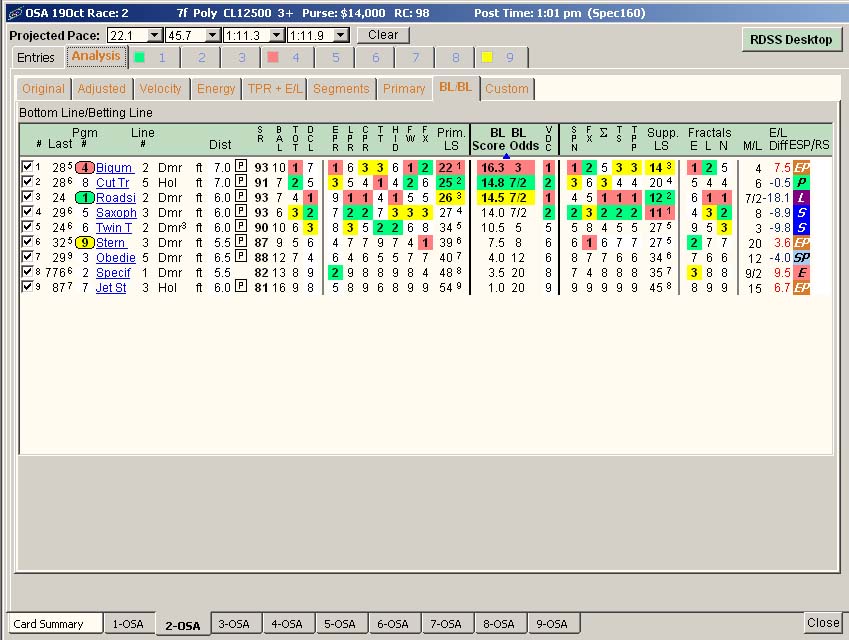
Task: Click the blue sort arrow under BL Score
Action: pos(506,156)
